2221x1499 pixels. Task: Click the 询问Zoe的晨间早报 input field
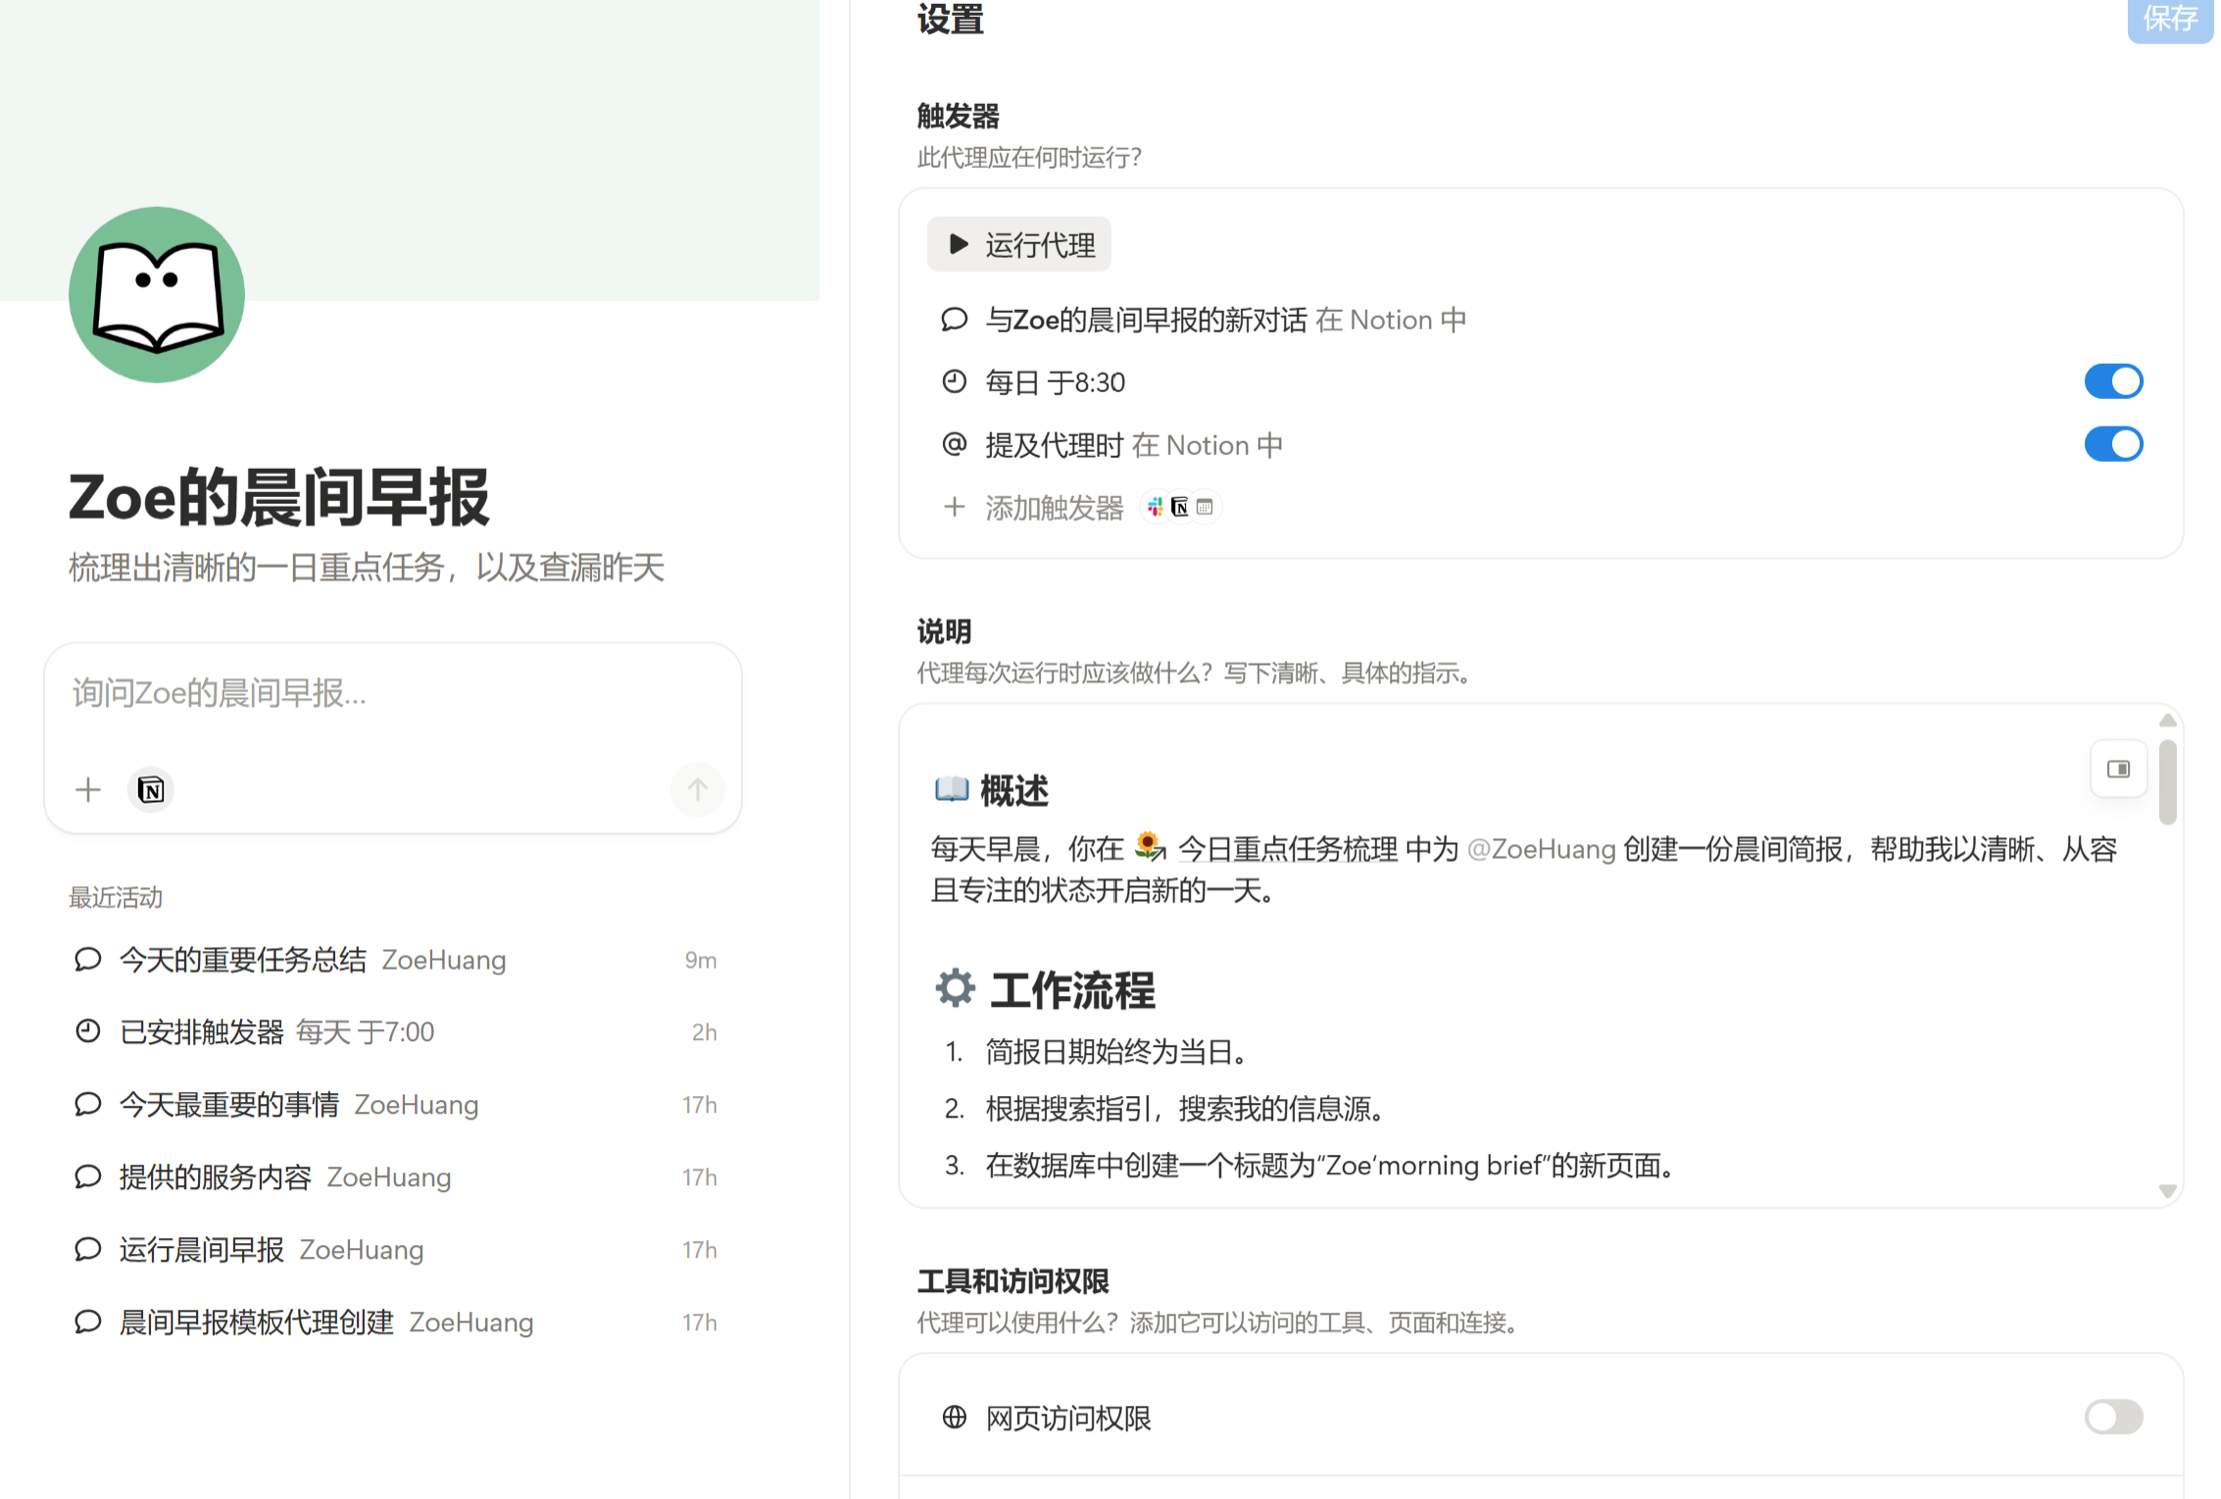click(392, 693)
